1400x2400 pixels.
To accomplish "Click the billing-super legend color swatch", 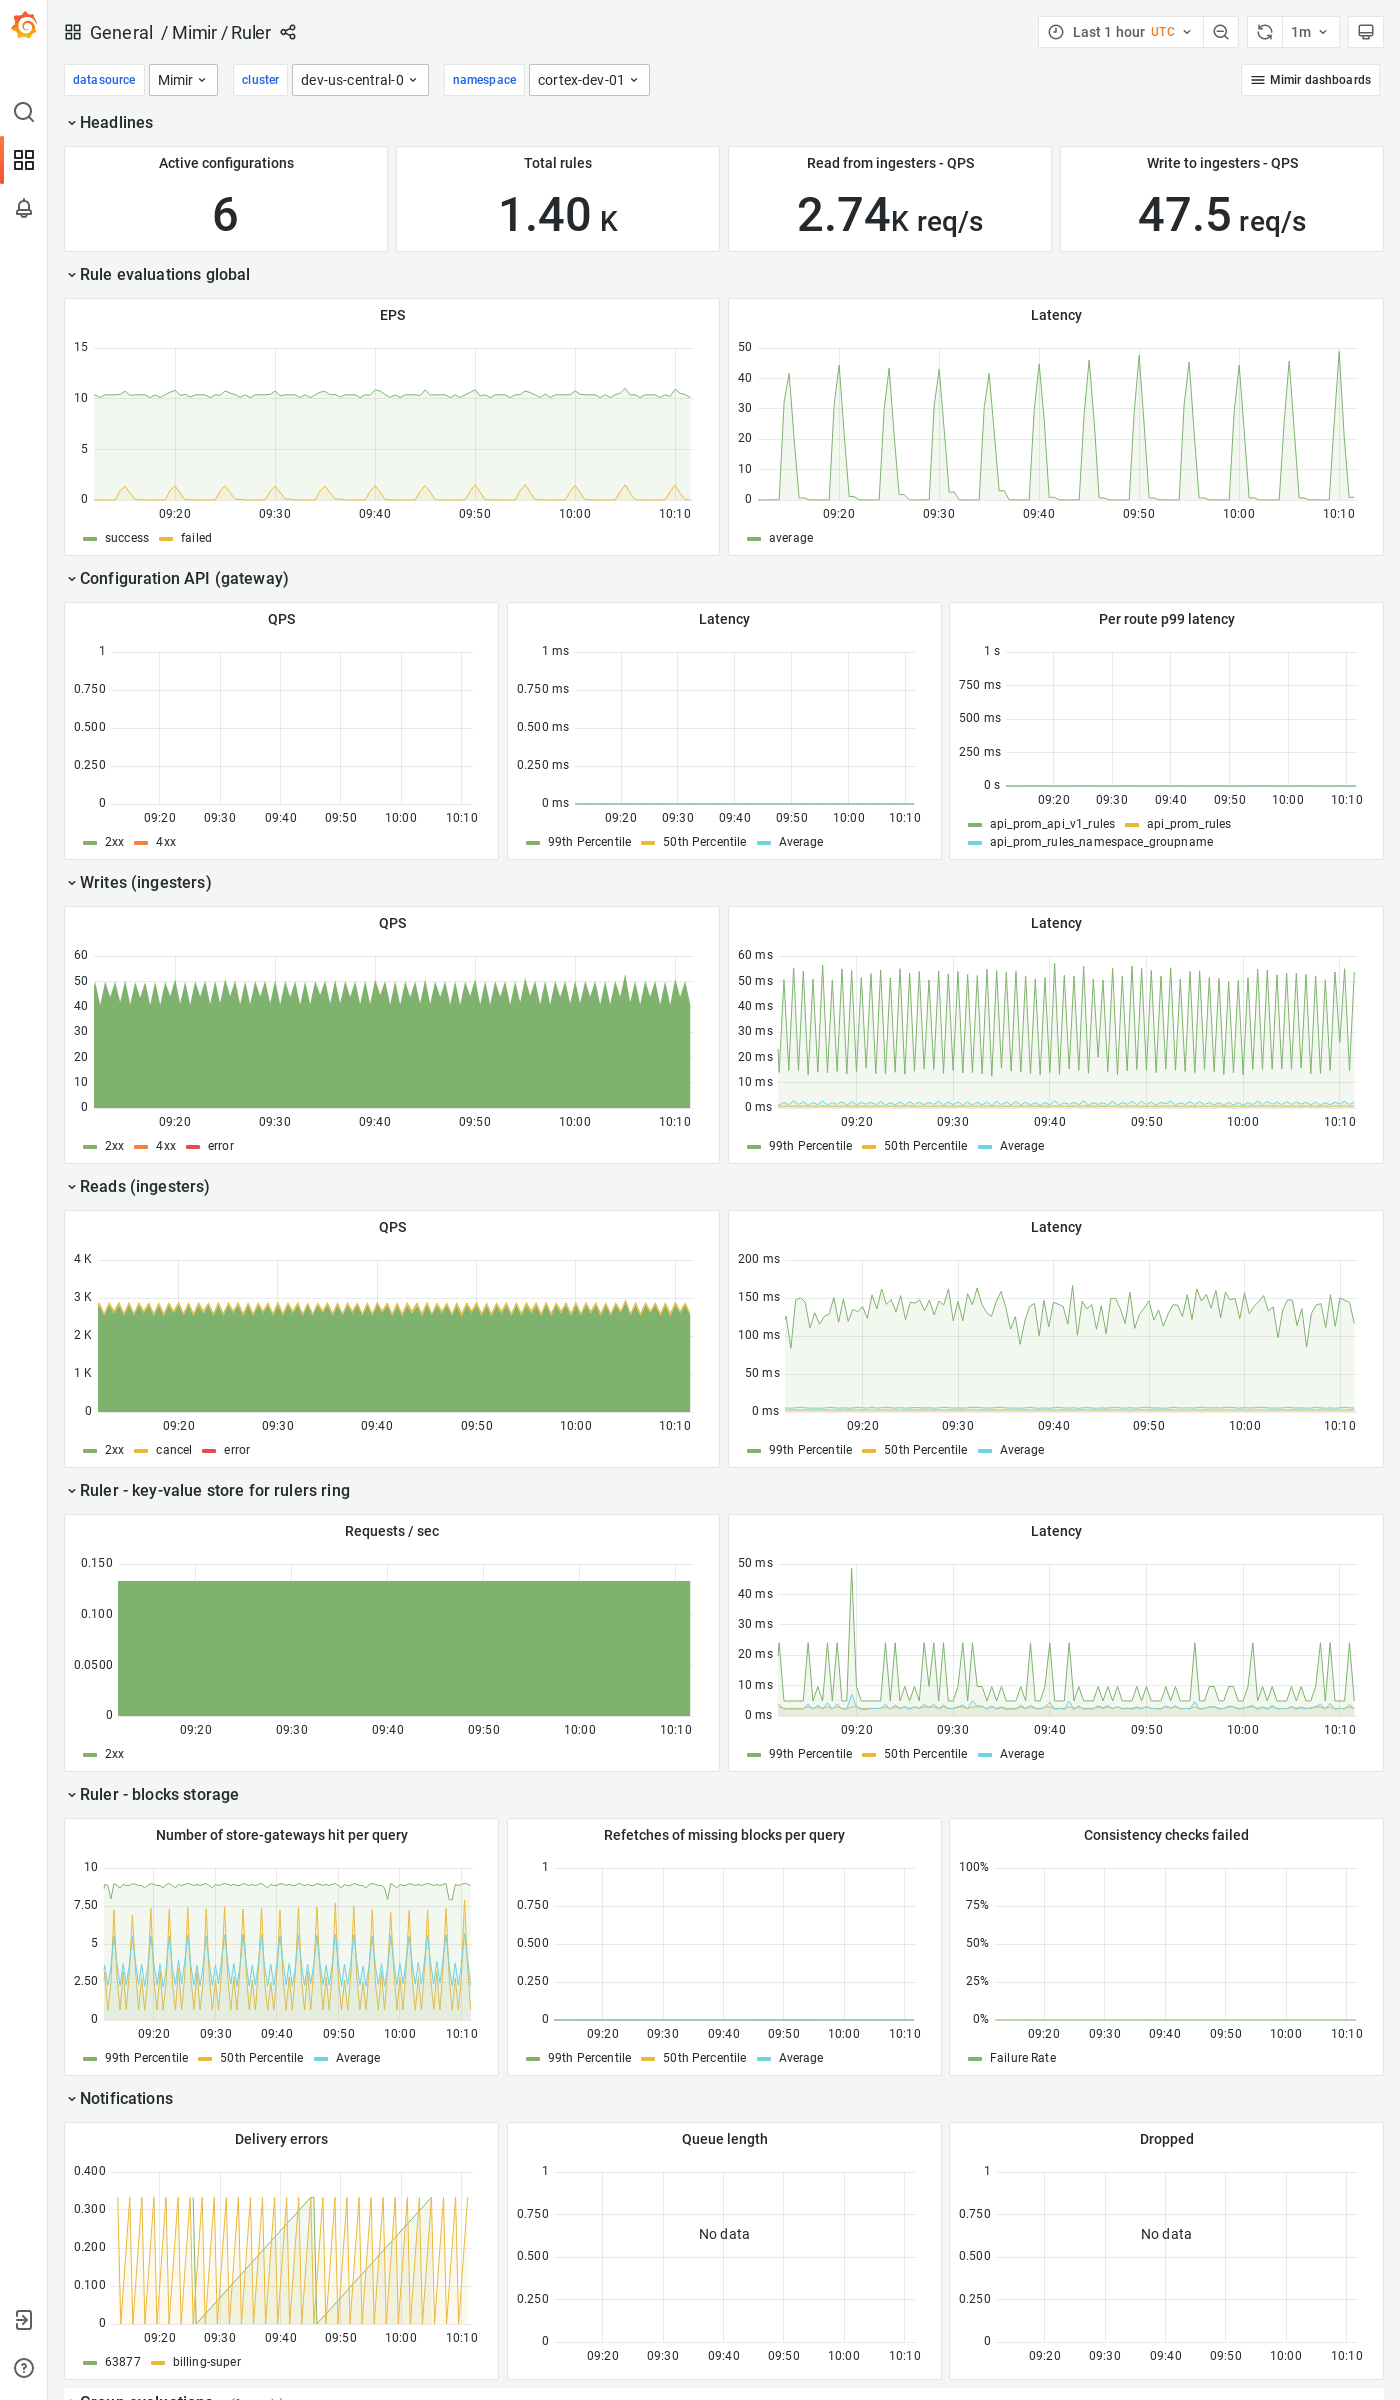I will 158,2362.
